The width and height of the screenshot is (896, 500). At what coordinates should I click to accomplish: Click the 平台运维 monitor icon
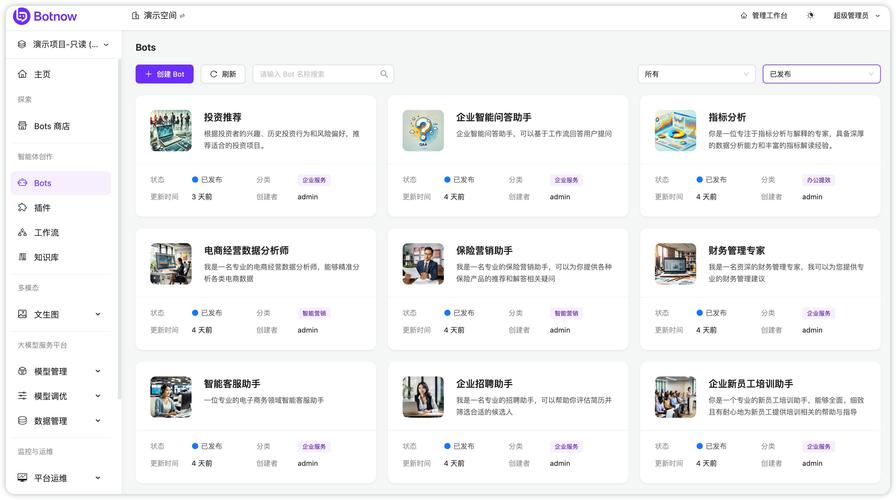coord(22,477)
